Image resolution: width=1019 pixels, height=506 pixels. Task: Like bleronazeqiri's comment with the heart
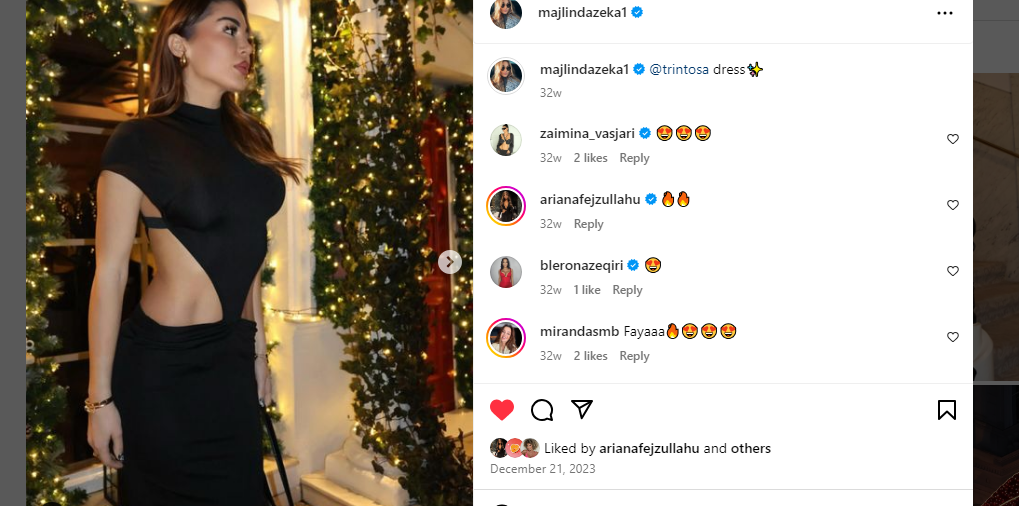pos(952,271)
